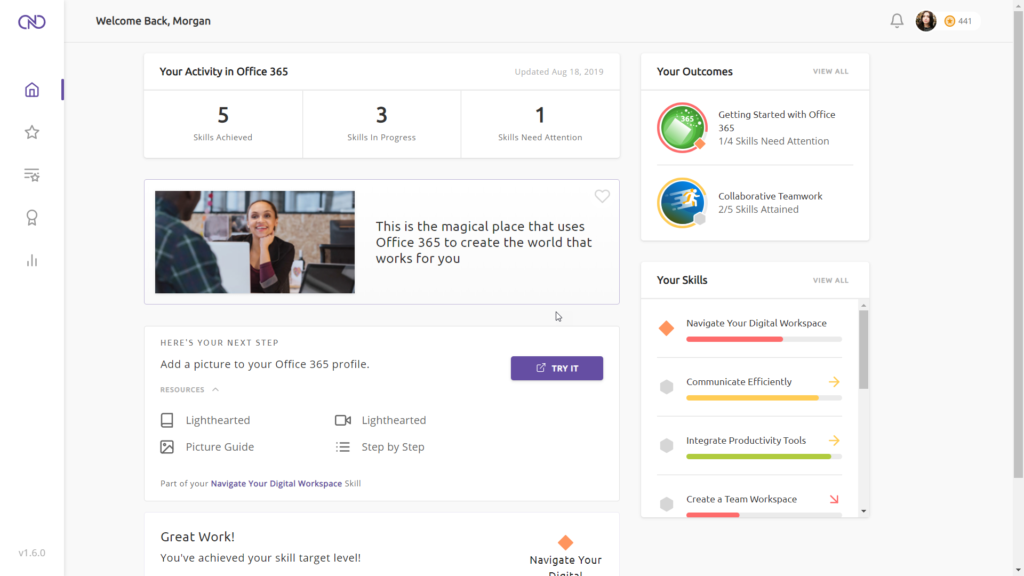Click the infinity logo at top left
This screenshot has height=576, width=1024.
click(x=31, y=22)
